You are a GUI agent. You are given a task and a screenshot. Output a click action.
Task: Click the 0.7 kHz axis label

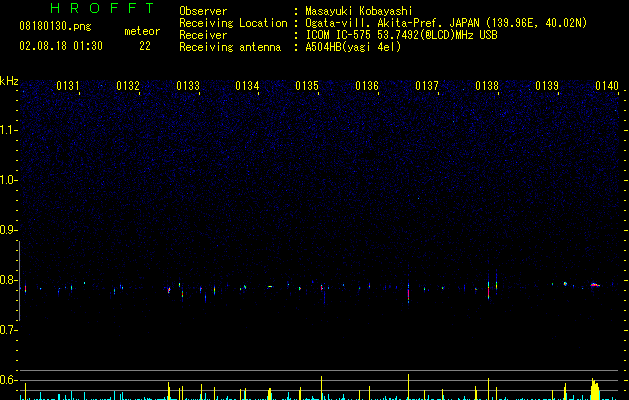[8, 330]
